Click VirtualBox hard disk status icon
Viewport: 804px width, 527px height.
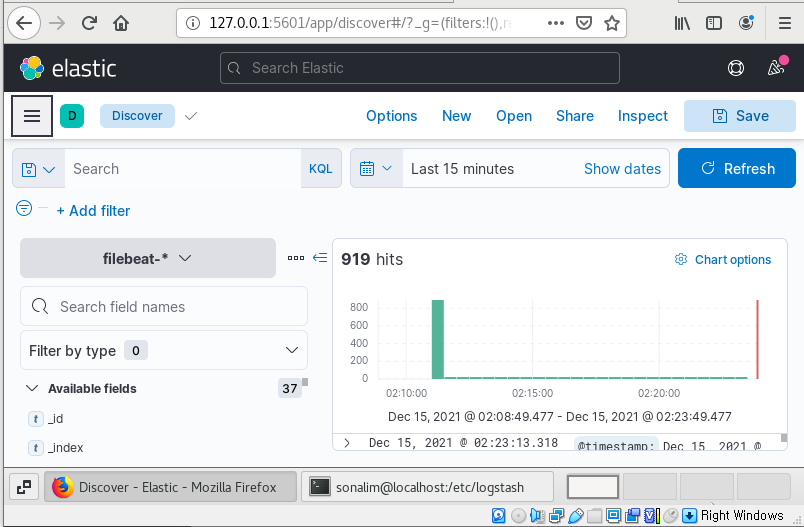pyautogui.click(x=498, y=515)
